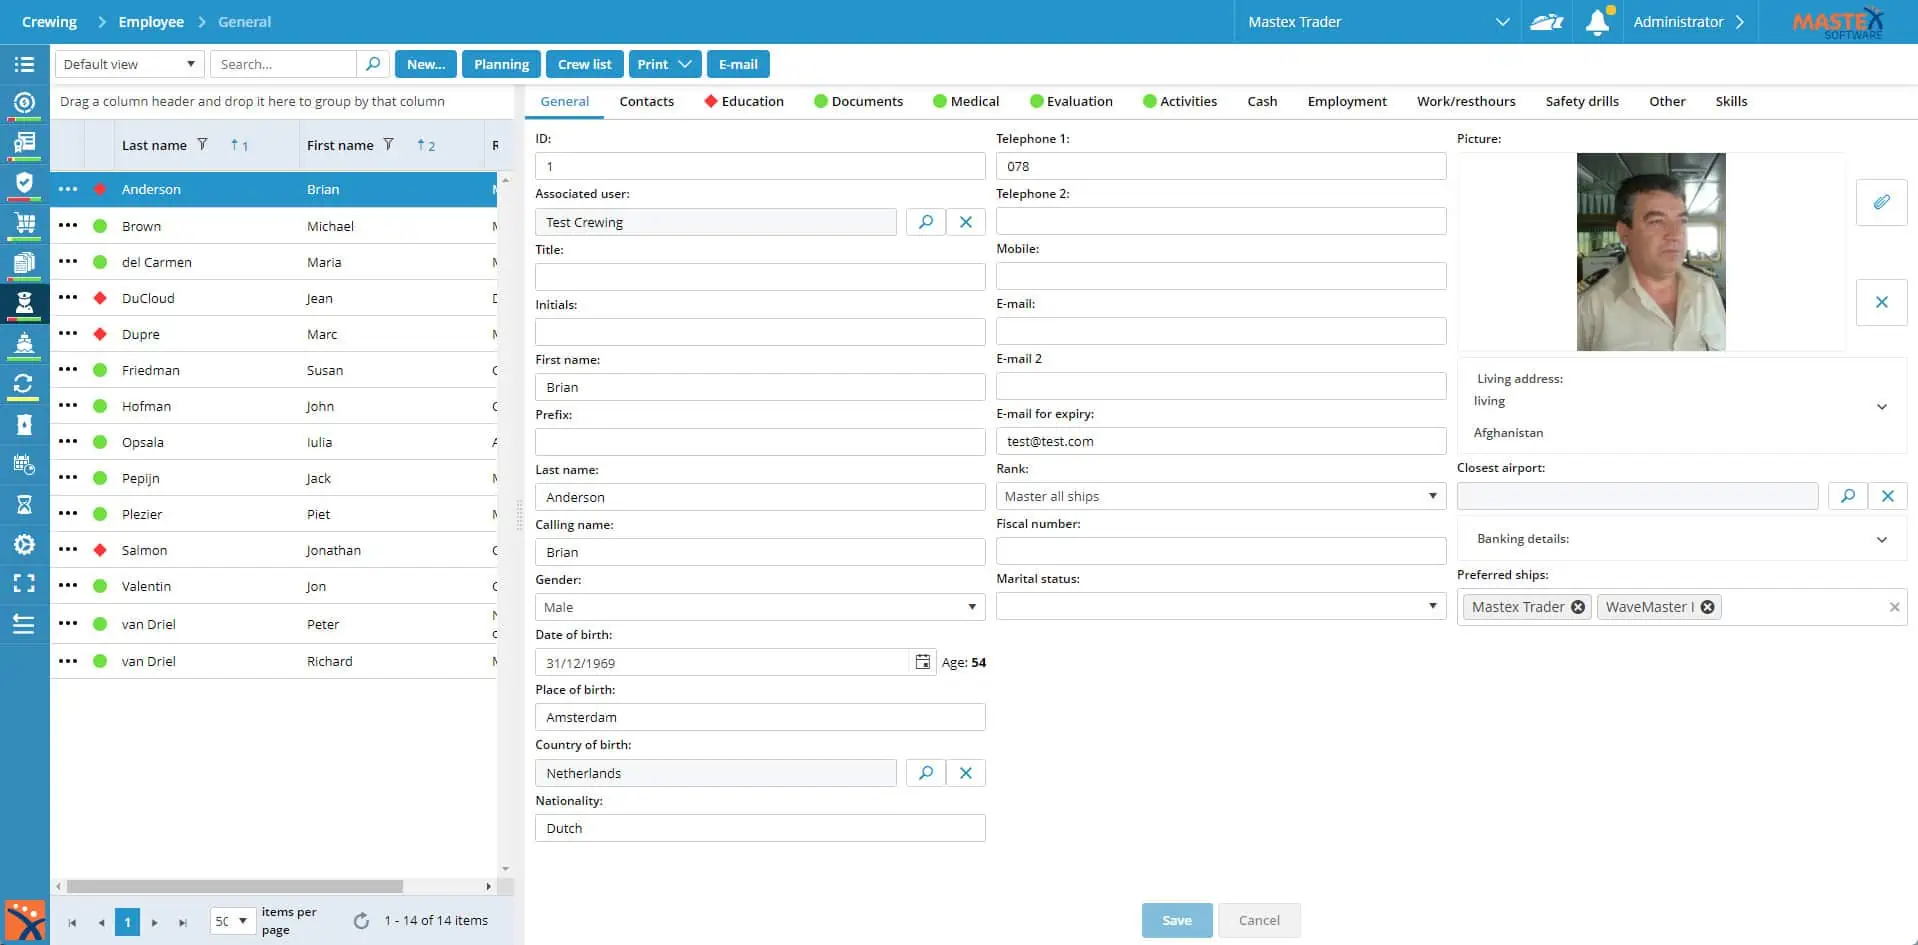The image size is (1918, 945).
Task: Clear the Associated user field with X
Action: click(965, 222)
